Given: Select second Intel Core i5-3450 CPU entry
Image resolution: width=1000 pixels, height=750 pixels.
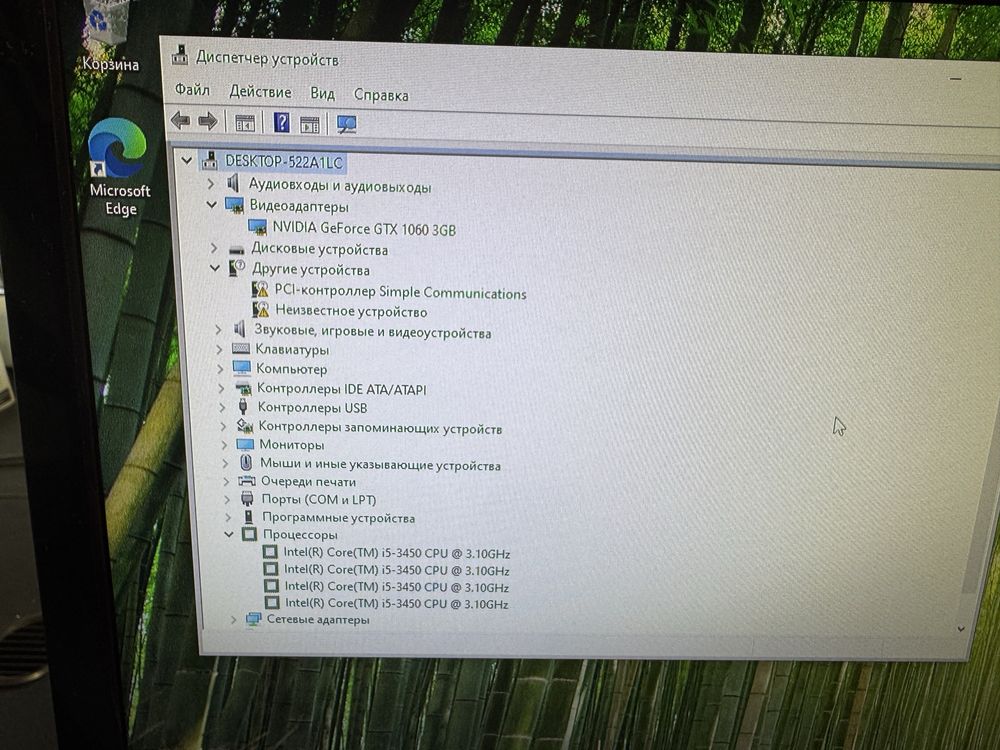Looking at the screenshot, I should [397, 570].
